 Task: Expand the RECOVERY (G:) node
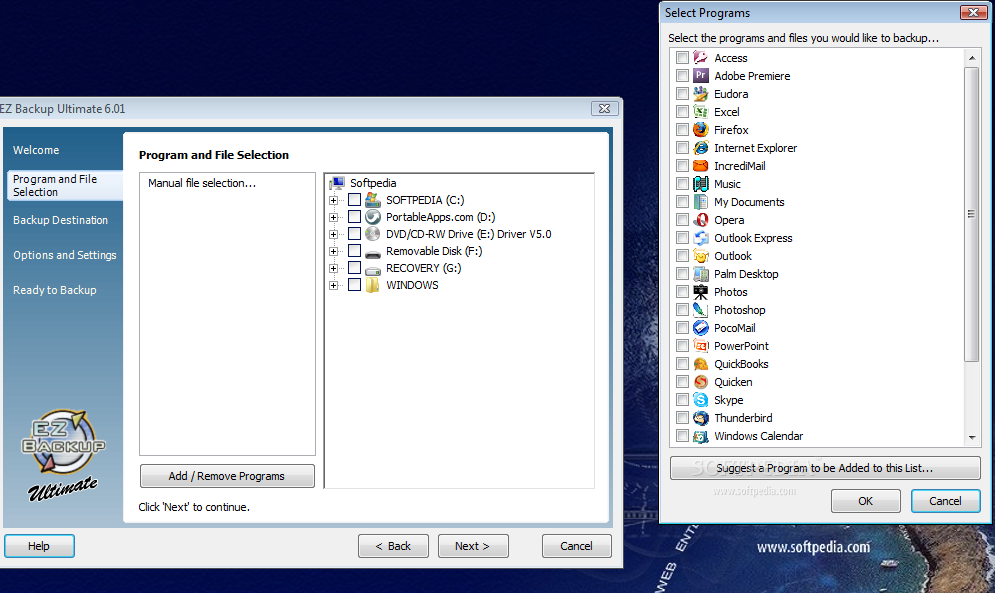point(333,269)
